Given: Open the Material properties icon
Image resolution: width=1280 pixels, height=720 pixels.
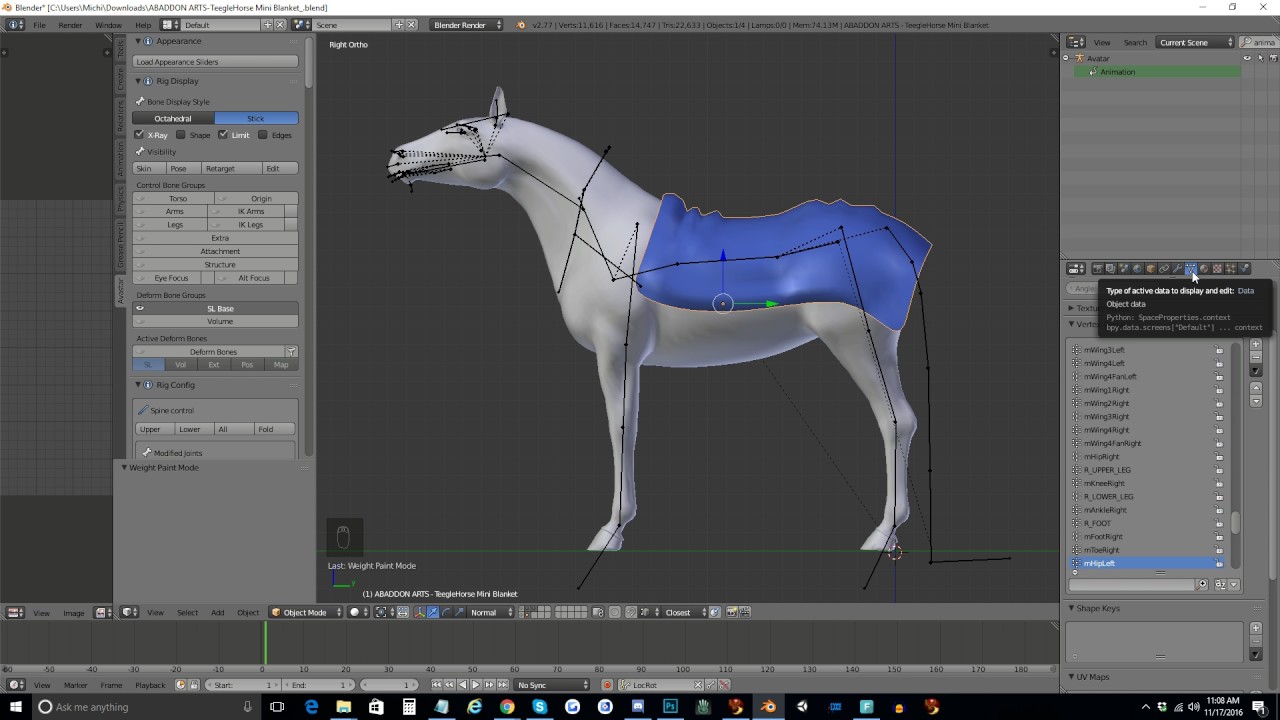Looking at the screenshot, I should 1204,268.
